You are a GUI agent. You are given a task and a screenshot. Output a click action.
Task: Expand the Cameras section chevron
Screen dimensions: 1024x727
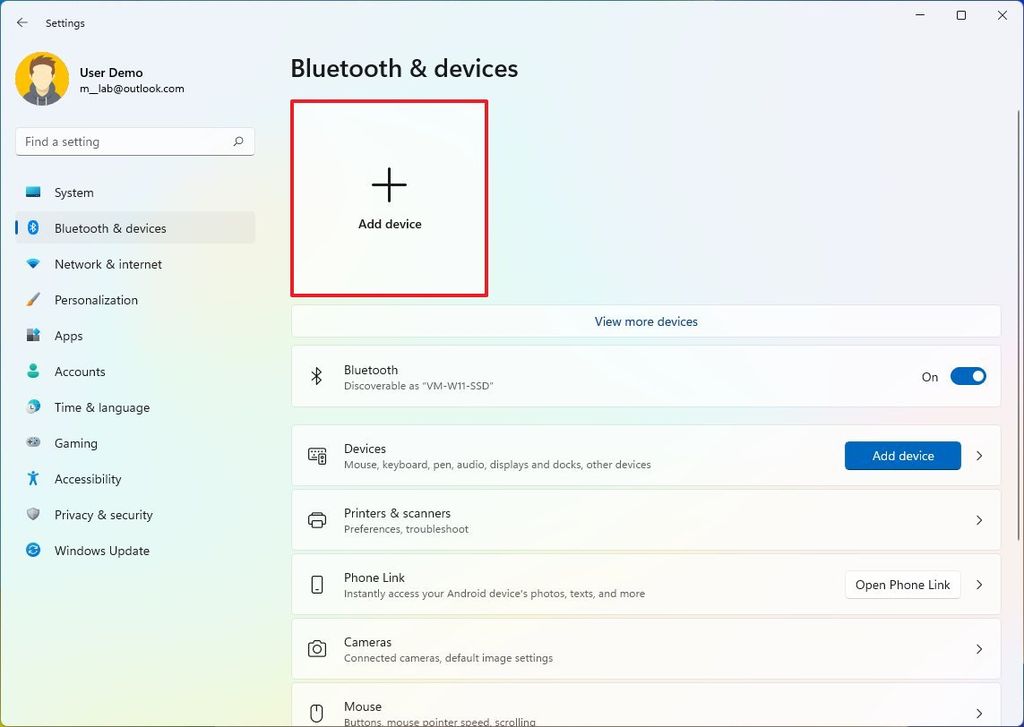coord(979,649)
